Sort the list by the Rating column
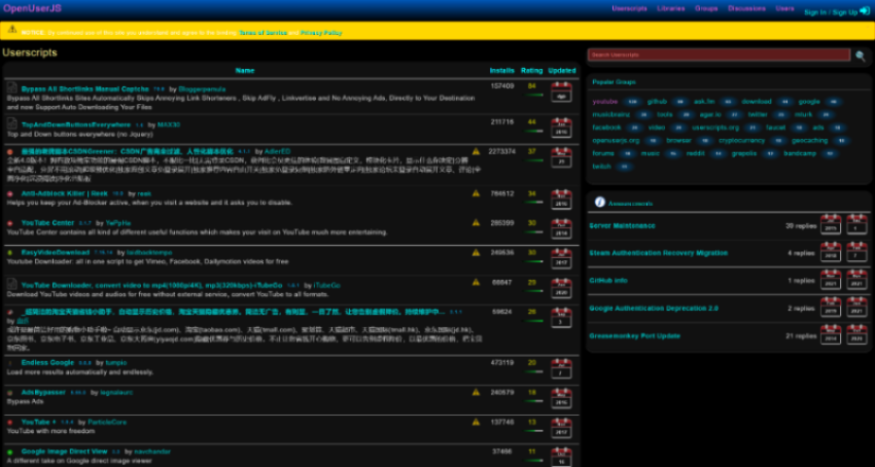The width and height of the screenshot is (875, 467). 531,70
